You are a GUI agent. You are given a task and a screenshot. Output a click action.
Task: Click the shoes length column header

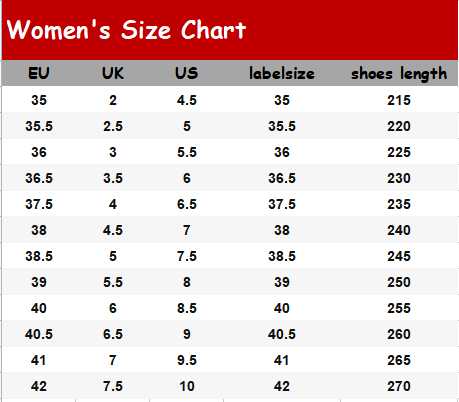pos(399,74)
